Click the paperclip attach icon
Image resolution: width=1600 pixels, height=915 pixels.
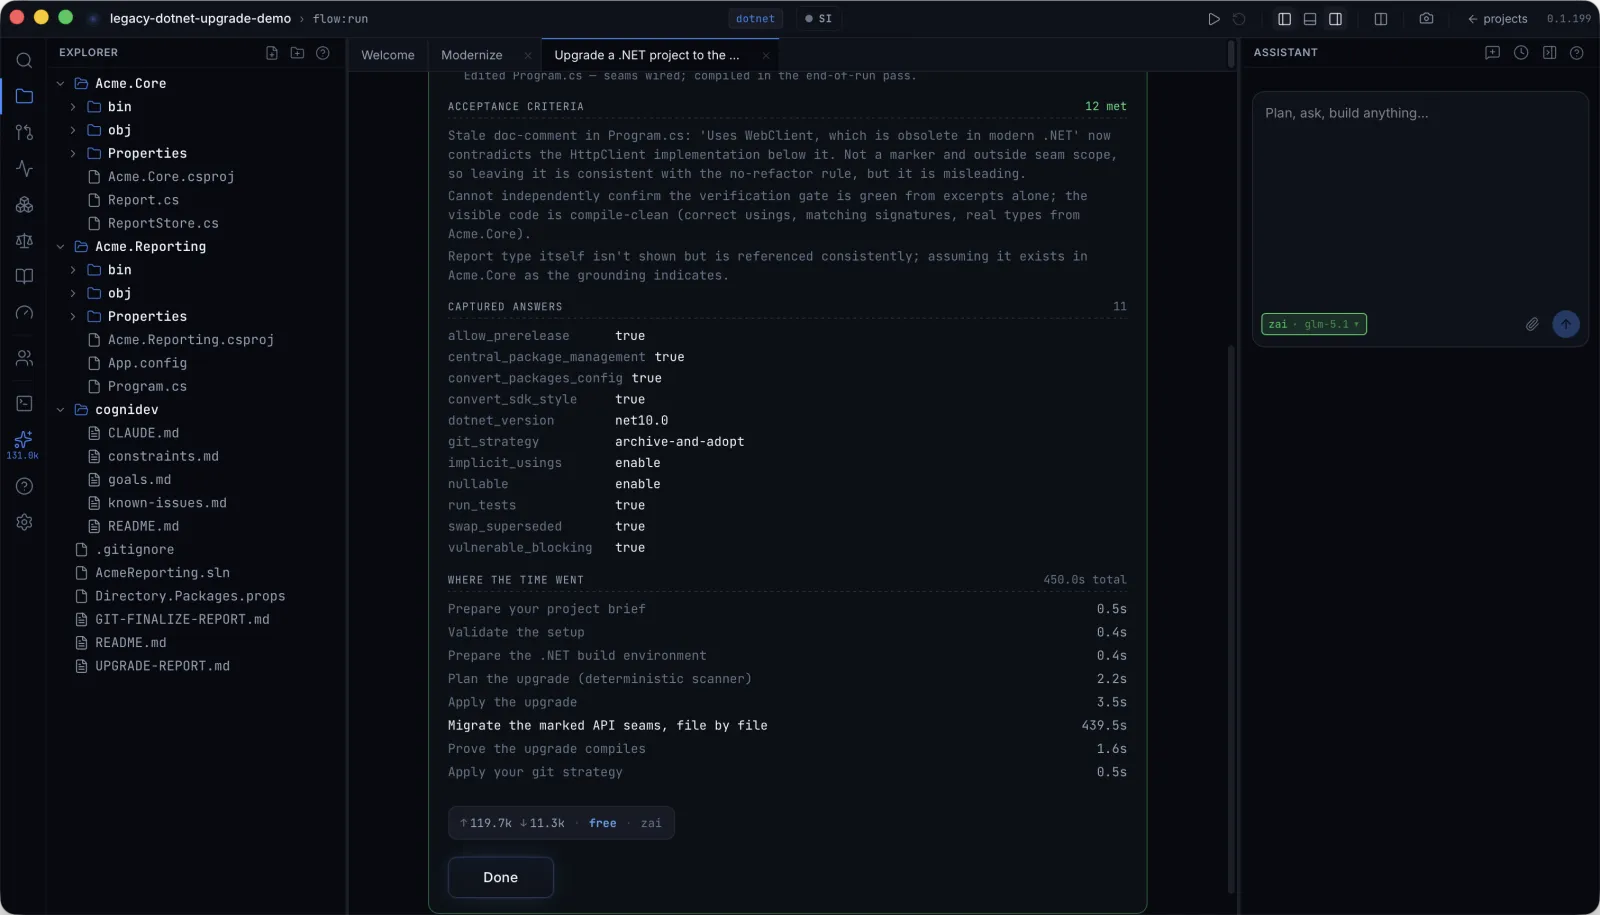pyautogui.click(x=1532, y=324)
